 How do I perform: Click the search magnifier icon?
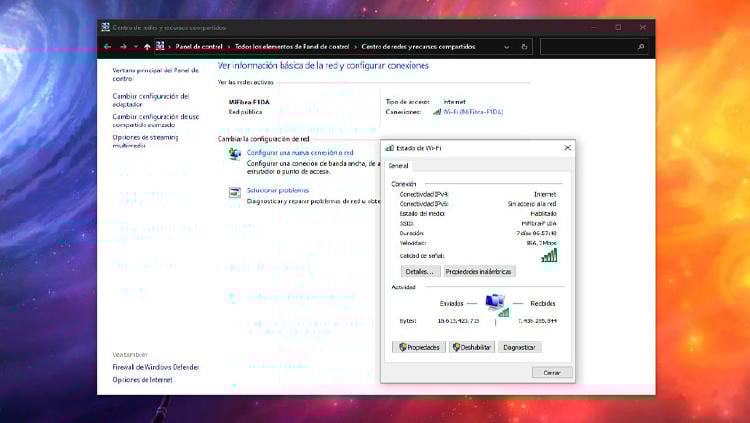[x=641, y=46]
